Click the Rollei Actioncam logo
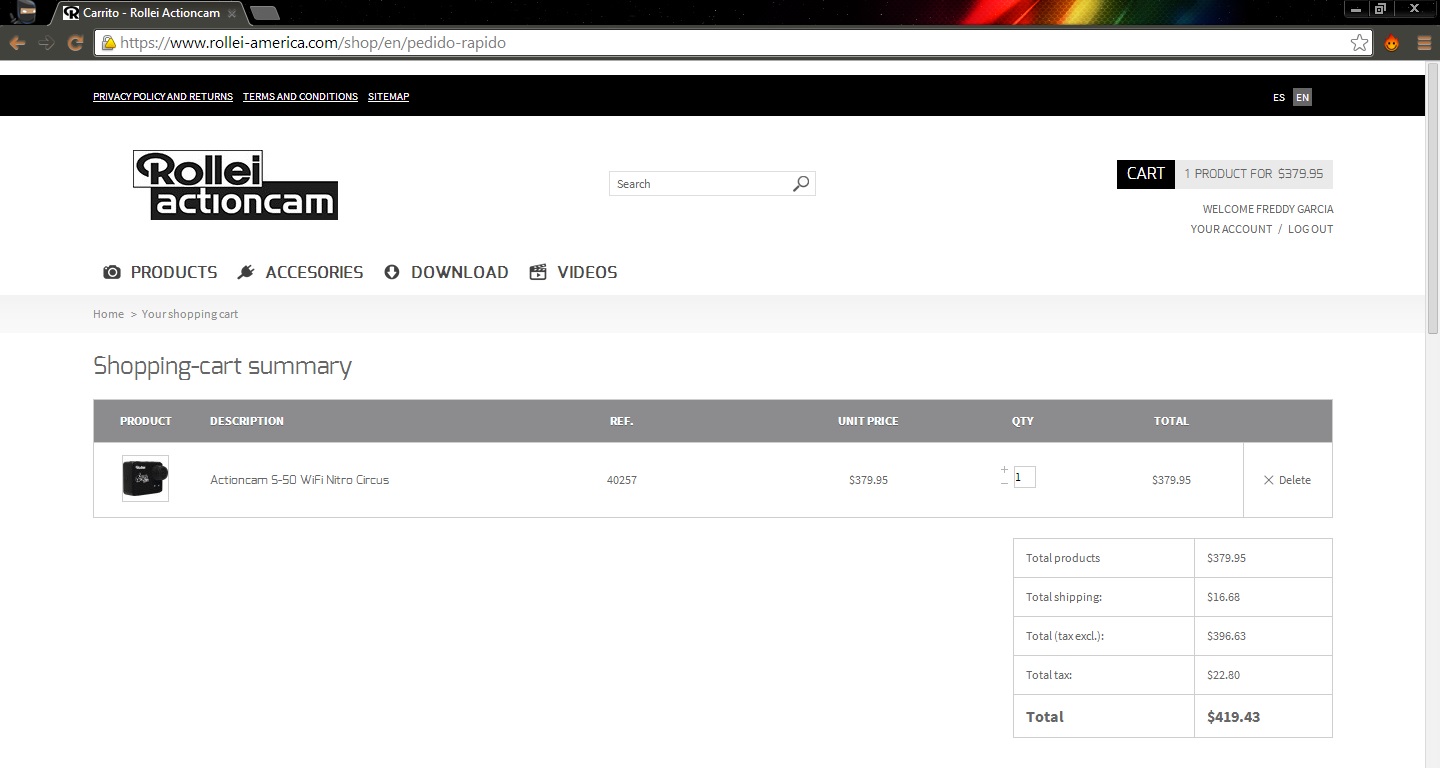This screenshot has height=768, width=1440. click(235, 185)
